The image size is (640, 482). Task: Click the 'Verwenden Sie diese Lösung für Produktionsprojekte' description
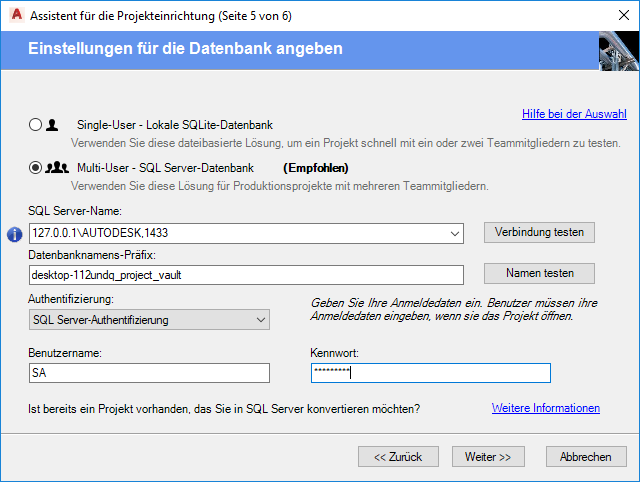coord(280,186)
